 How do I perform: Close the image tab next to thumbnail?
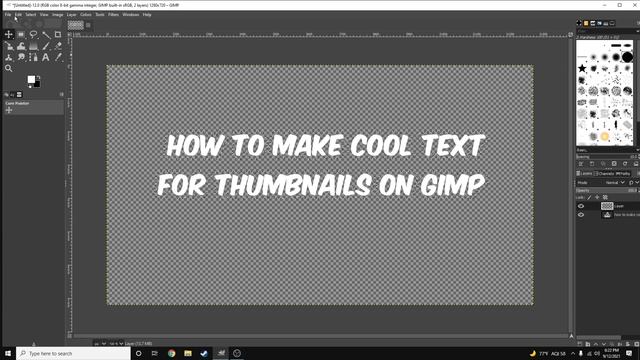[x=88, y=25]
